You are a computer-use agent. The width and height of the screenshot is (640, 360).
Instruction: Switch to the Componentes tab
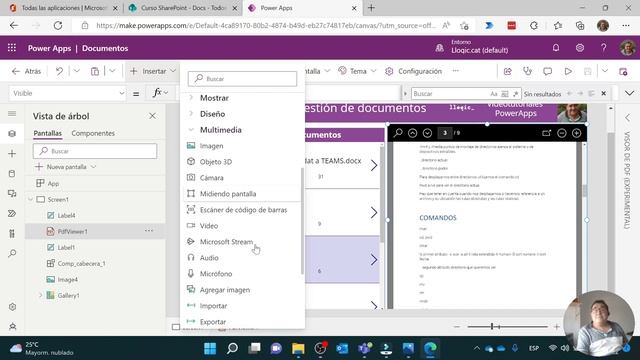click(x=93, y=133)
